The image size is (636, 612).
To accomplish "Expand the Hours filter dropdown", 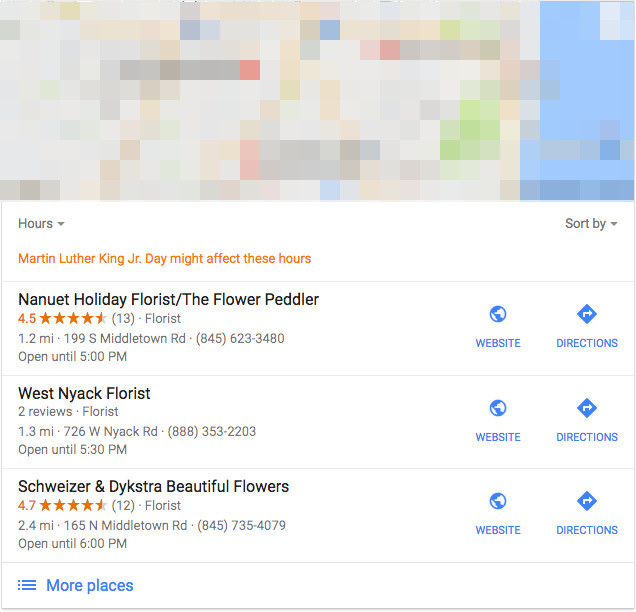I will [41, 224].
